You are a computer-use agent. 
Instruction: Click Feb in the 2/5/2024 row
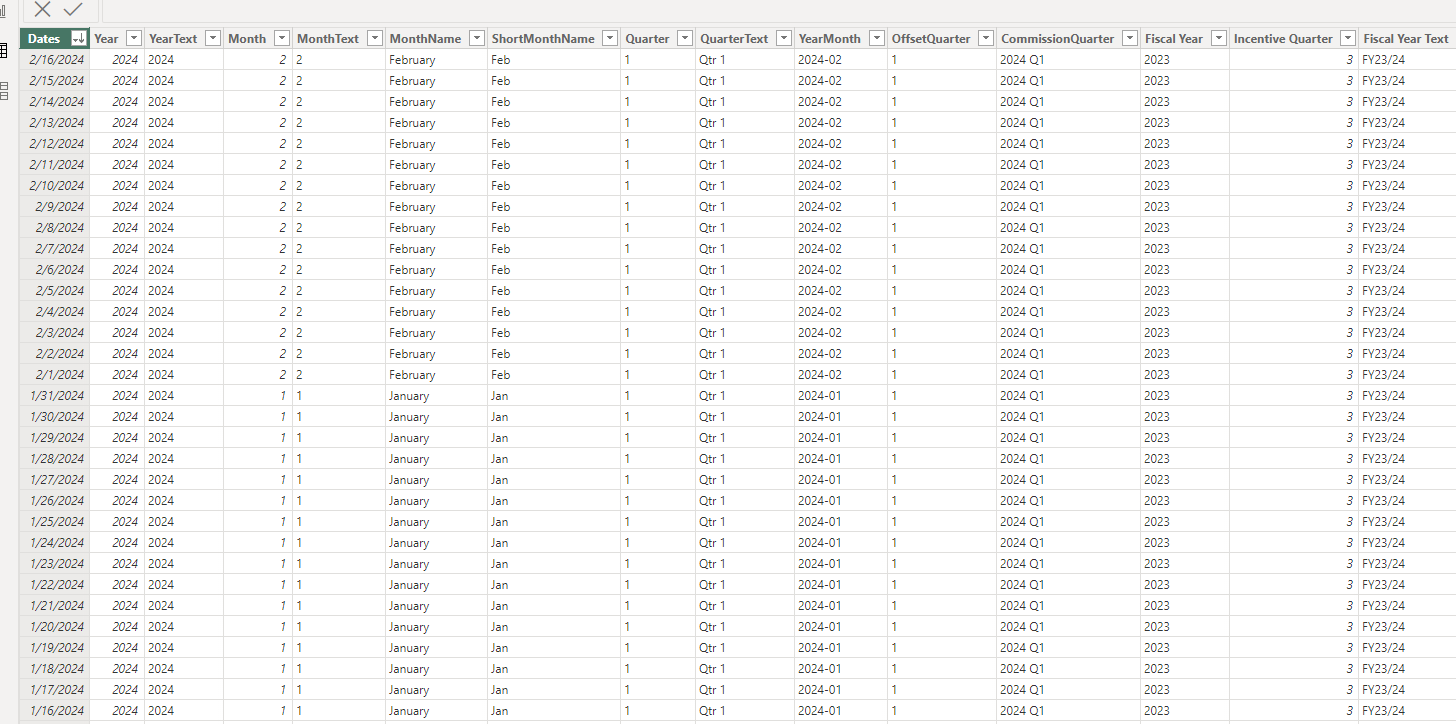pos(500,291)
